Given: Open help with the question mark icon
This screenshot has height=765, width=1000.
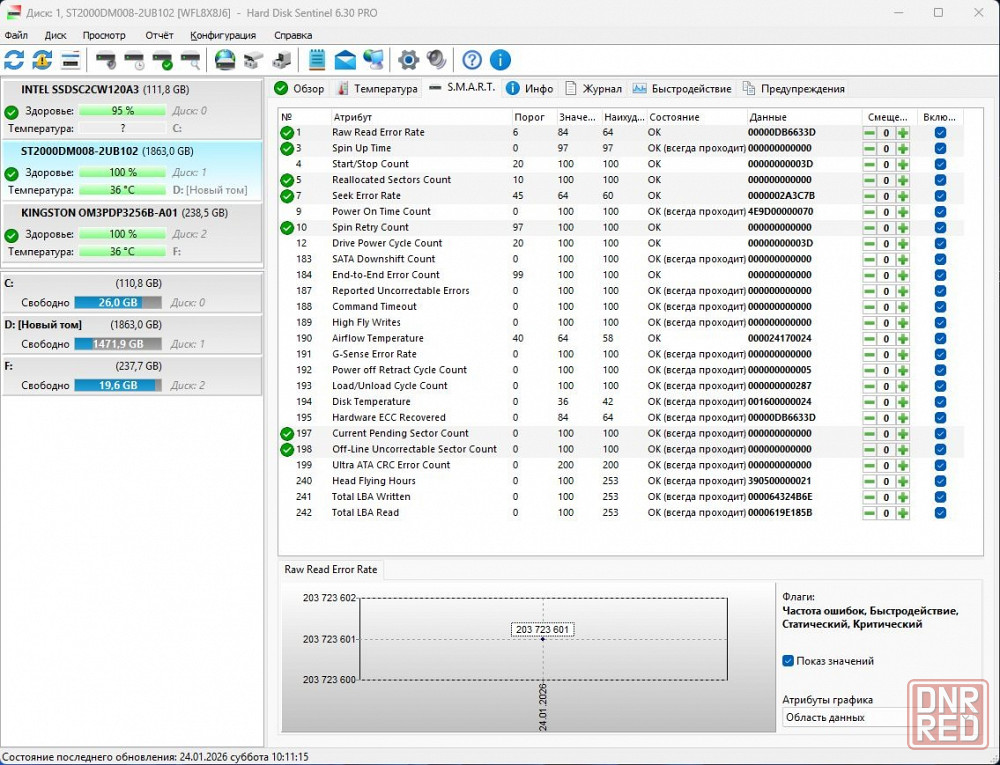Looking at the screenshot, I should click(472, 60).
